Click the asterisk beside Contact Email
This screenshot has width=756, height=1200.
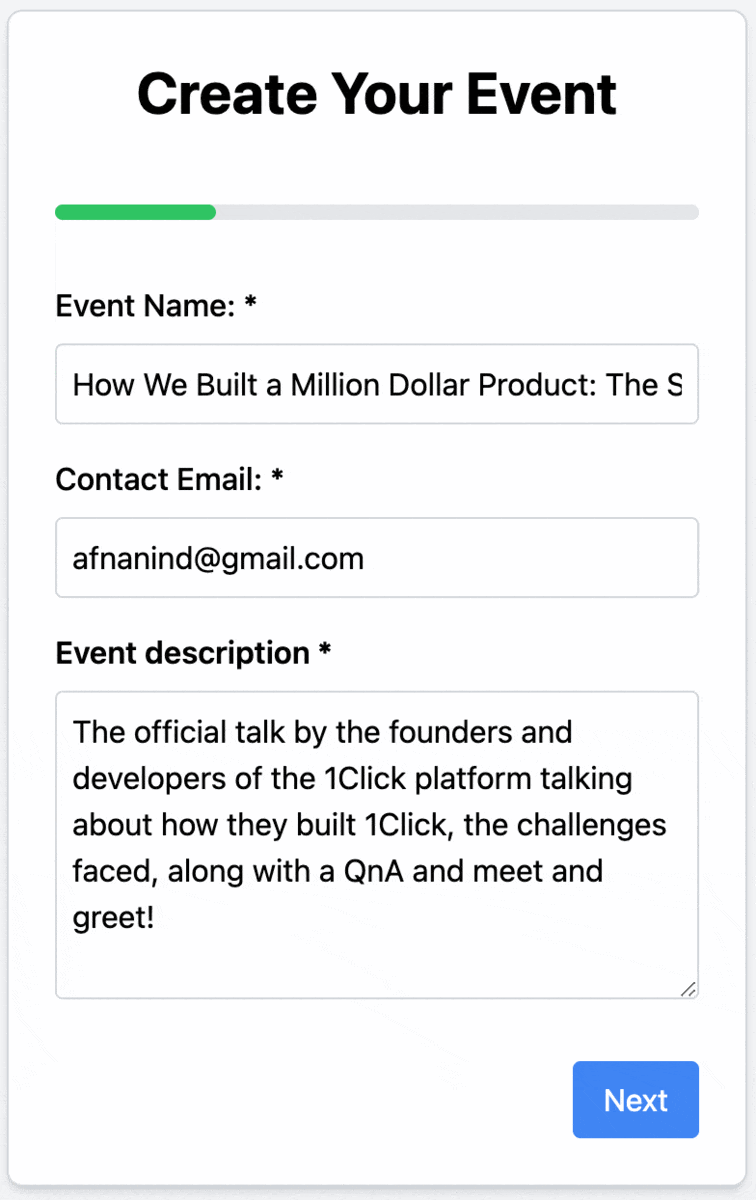click(x=277, y=478)
